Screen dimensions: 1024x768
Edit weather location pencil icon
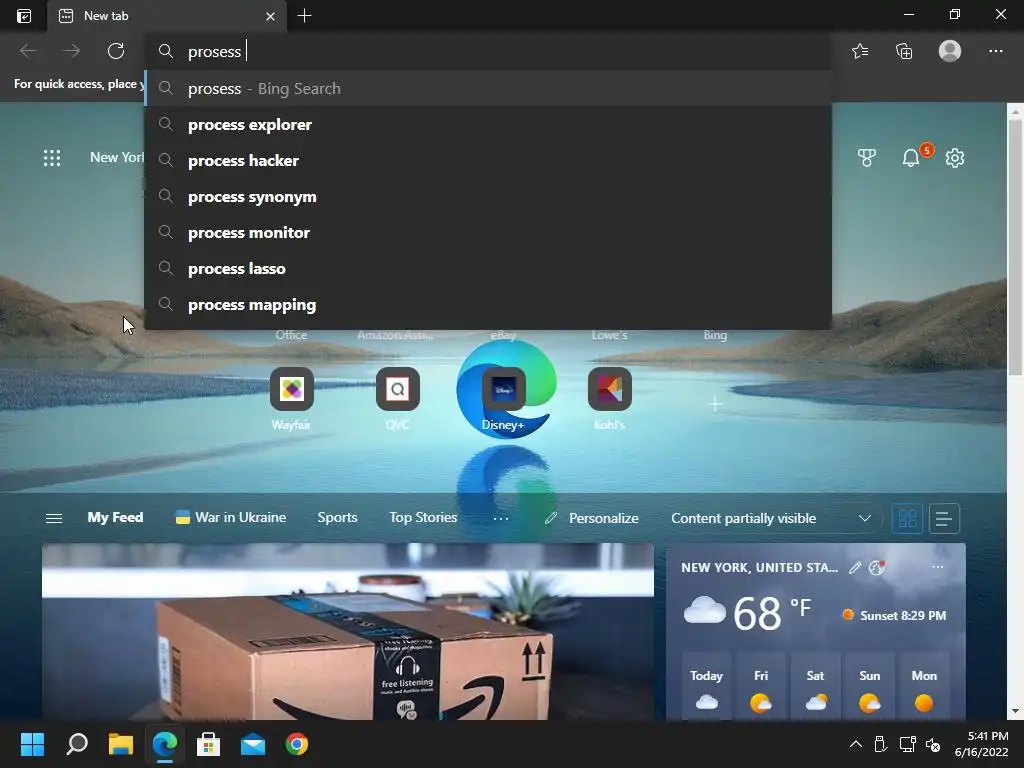[x=855, y=567]
